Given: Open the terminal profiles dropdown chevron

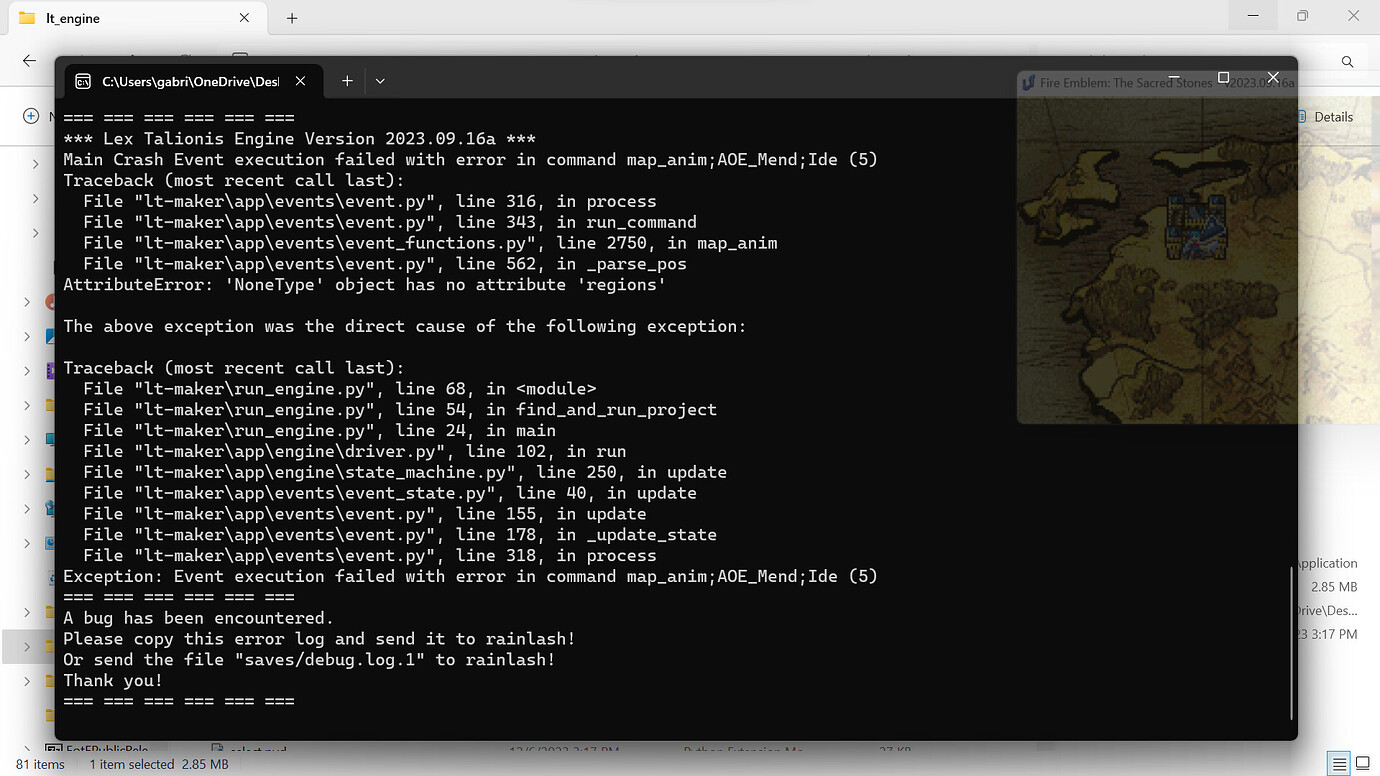Looking at the screenshot, I should point(380,81).
